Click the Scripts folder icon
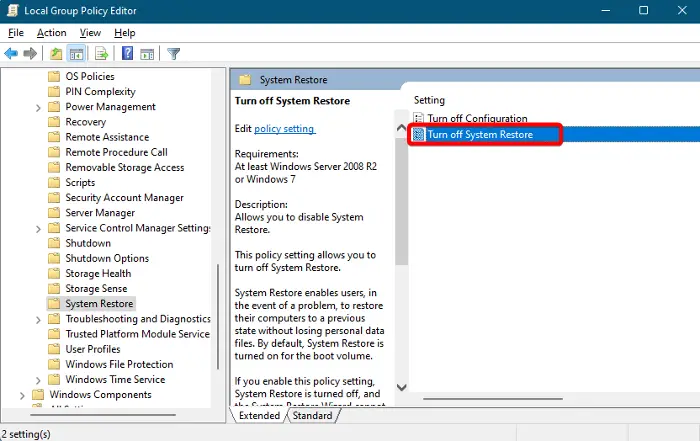 (x=54, y=183)
